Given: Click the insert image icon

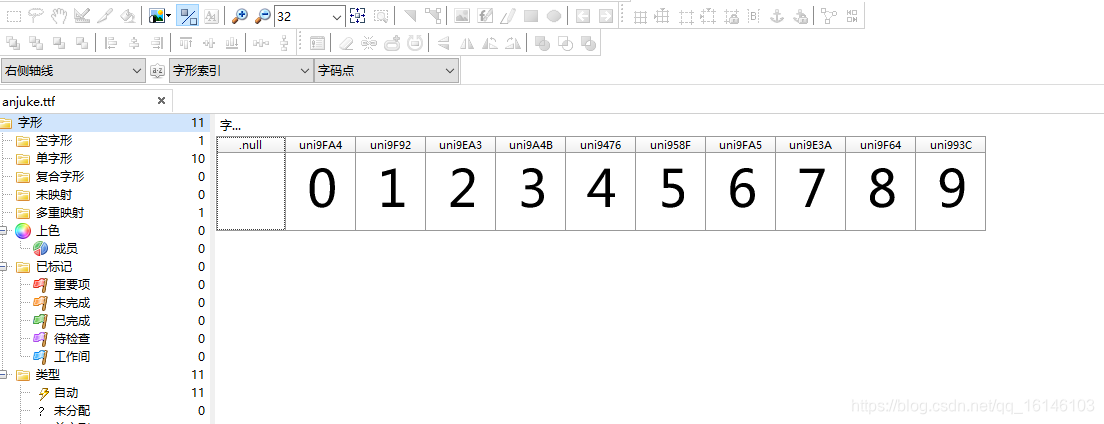Looking at the screenshot, I should pyautogui.click(x=462, y=15).
